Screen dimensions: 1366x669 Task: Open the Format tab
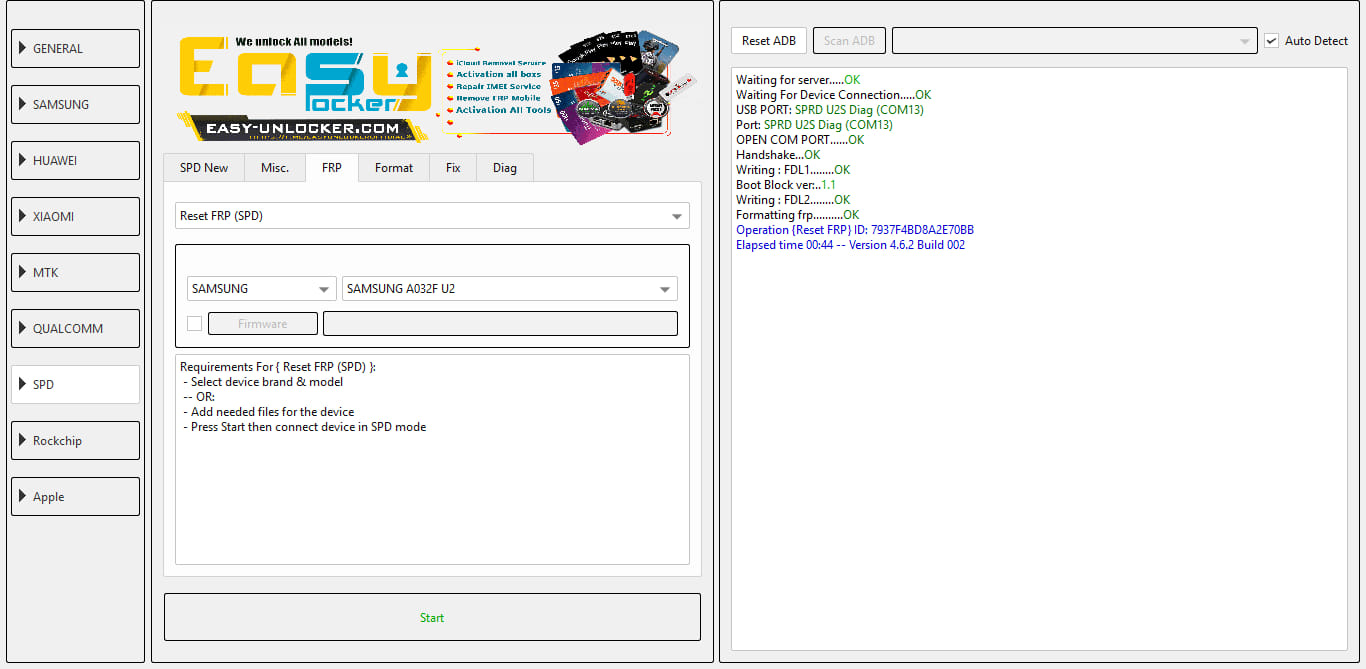pyautogui.click(x=394, y=168)
